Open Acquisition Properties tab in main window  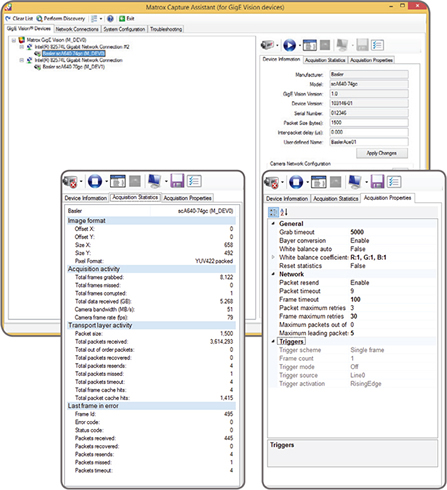click(371, 60)
